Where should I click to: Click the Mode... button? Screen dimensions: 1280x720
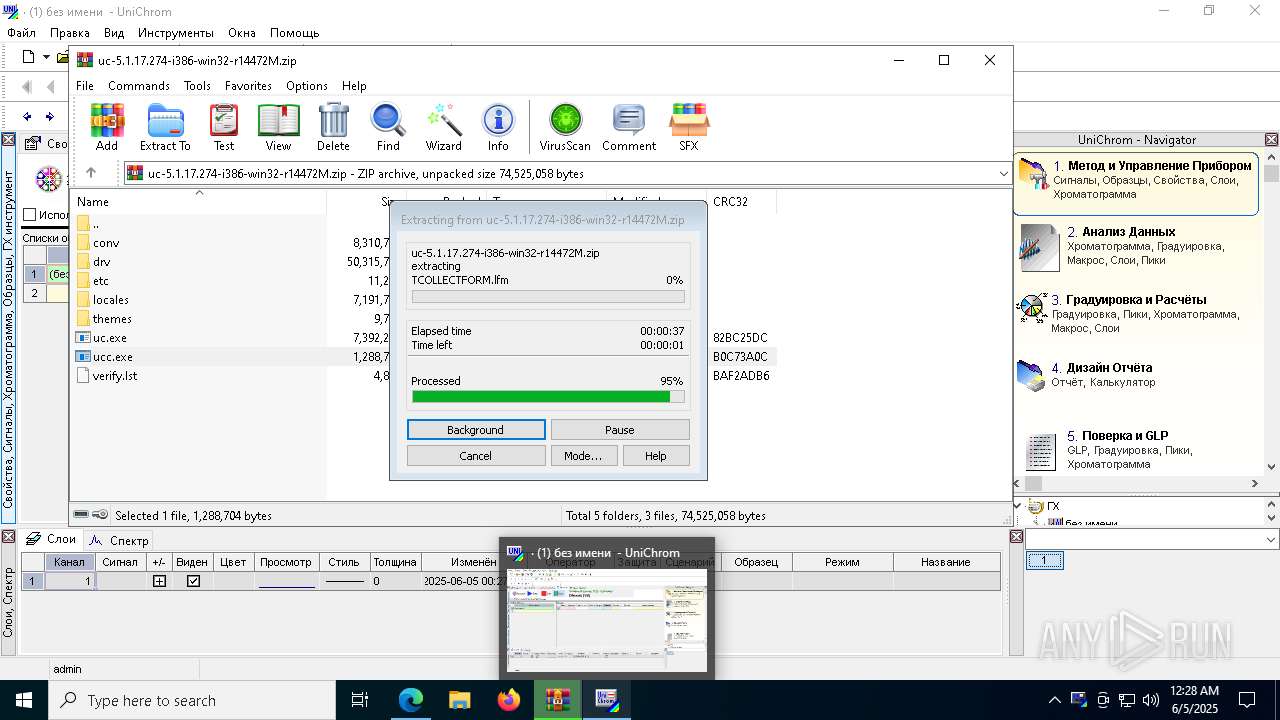click(583, 456)
